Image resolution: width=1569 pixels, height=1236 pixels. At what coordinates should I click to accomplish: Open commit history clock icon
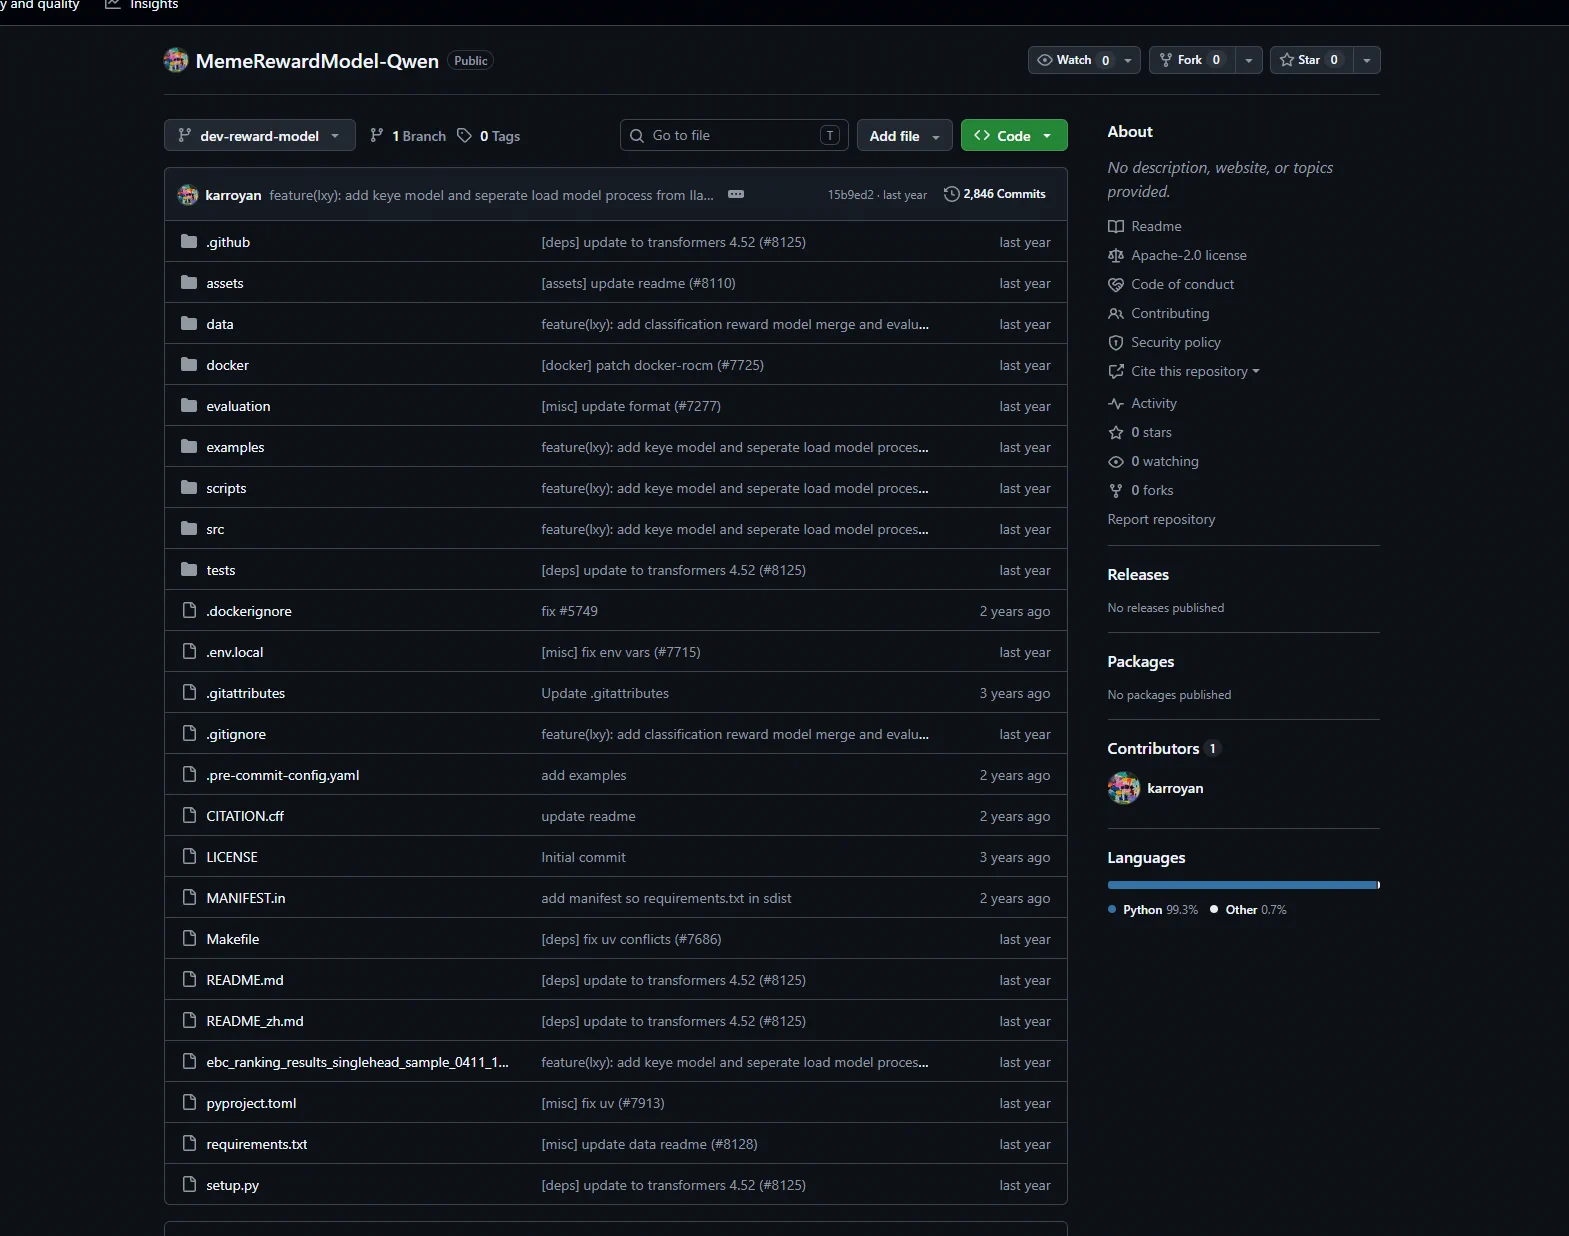coord(952,194)
